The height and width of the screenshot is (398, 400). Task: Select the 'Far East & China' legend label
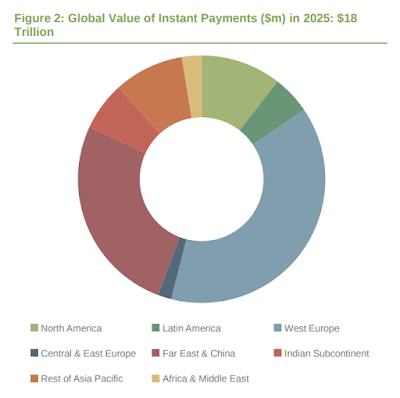tap(199, 353)
